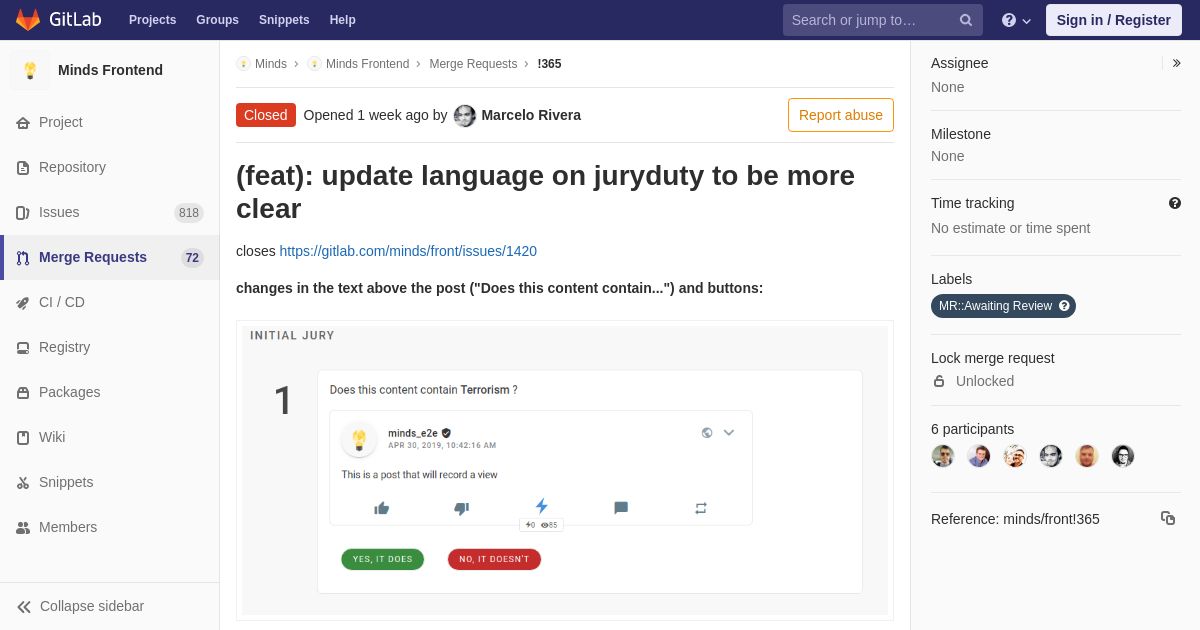
Task: Click the CI / CD rocket icon
Action: 23,303
